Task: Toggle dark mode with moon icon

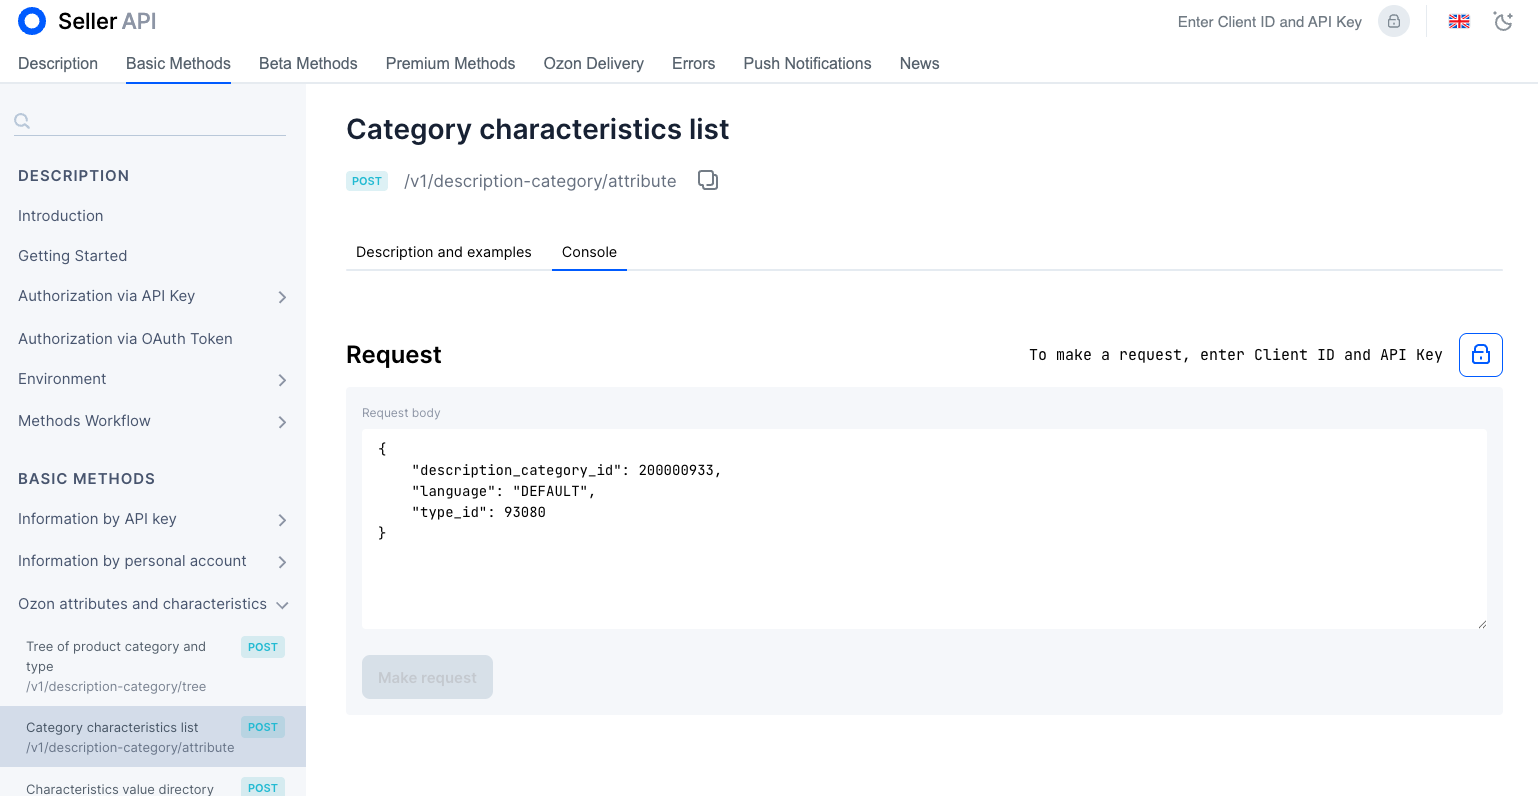Action: (1503, 21)
